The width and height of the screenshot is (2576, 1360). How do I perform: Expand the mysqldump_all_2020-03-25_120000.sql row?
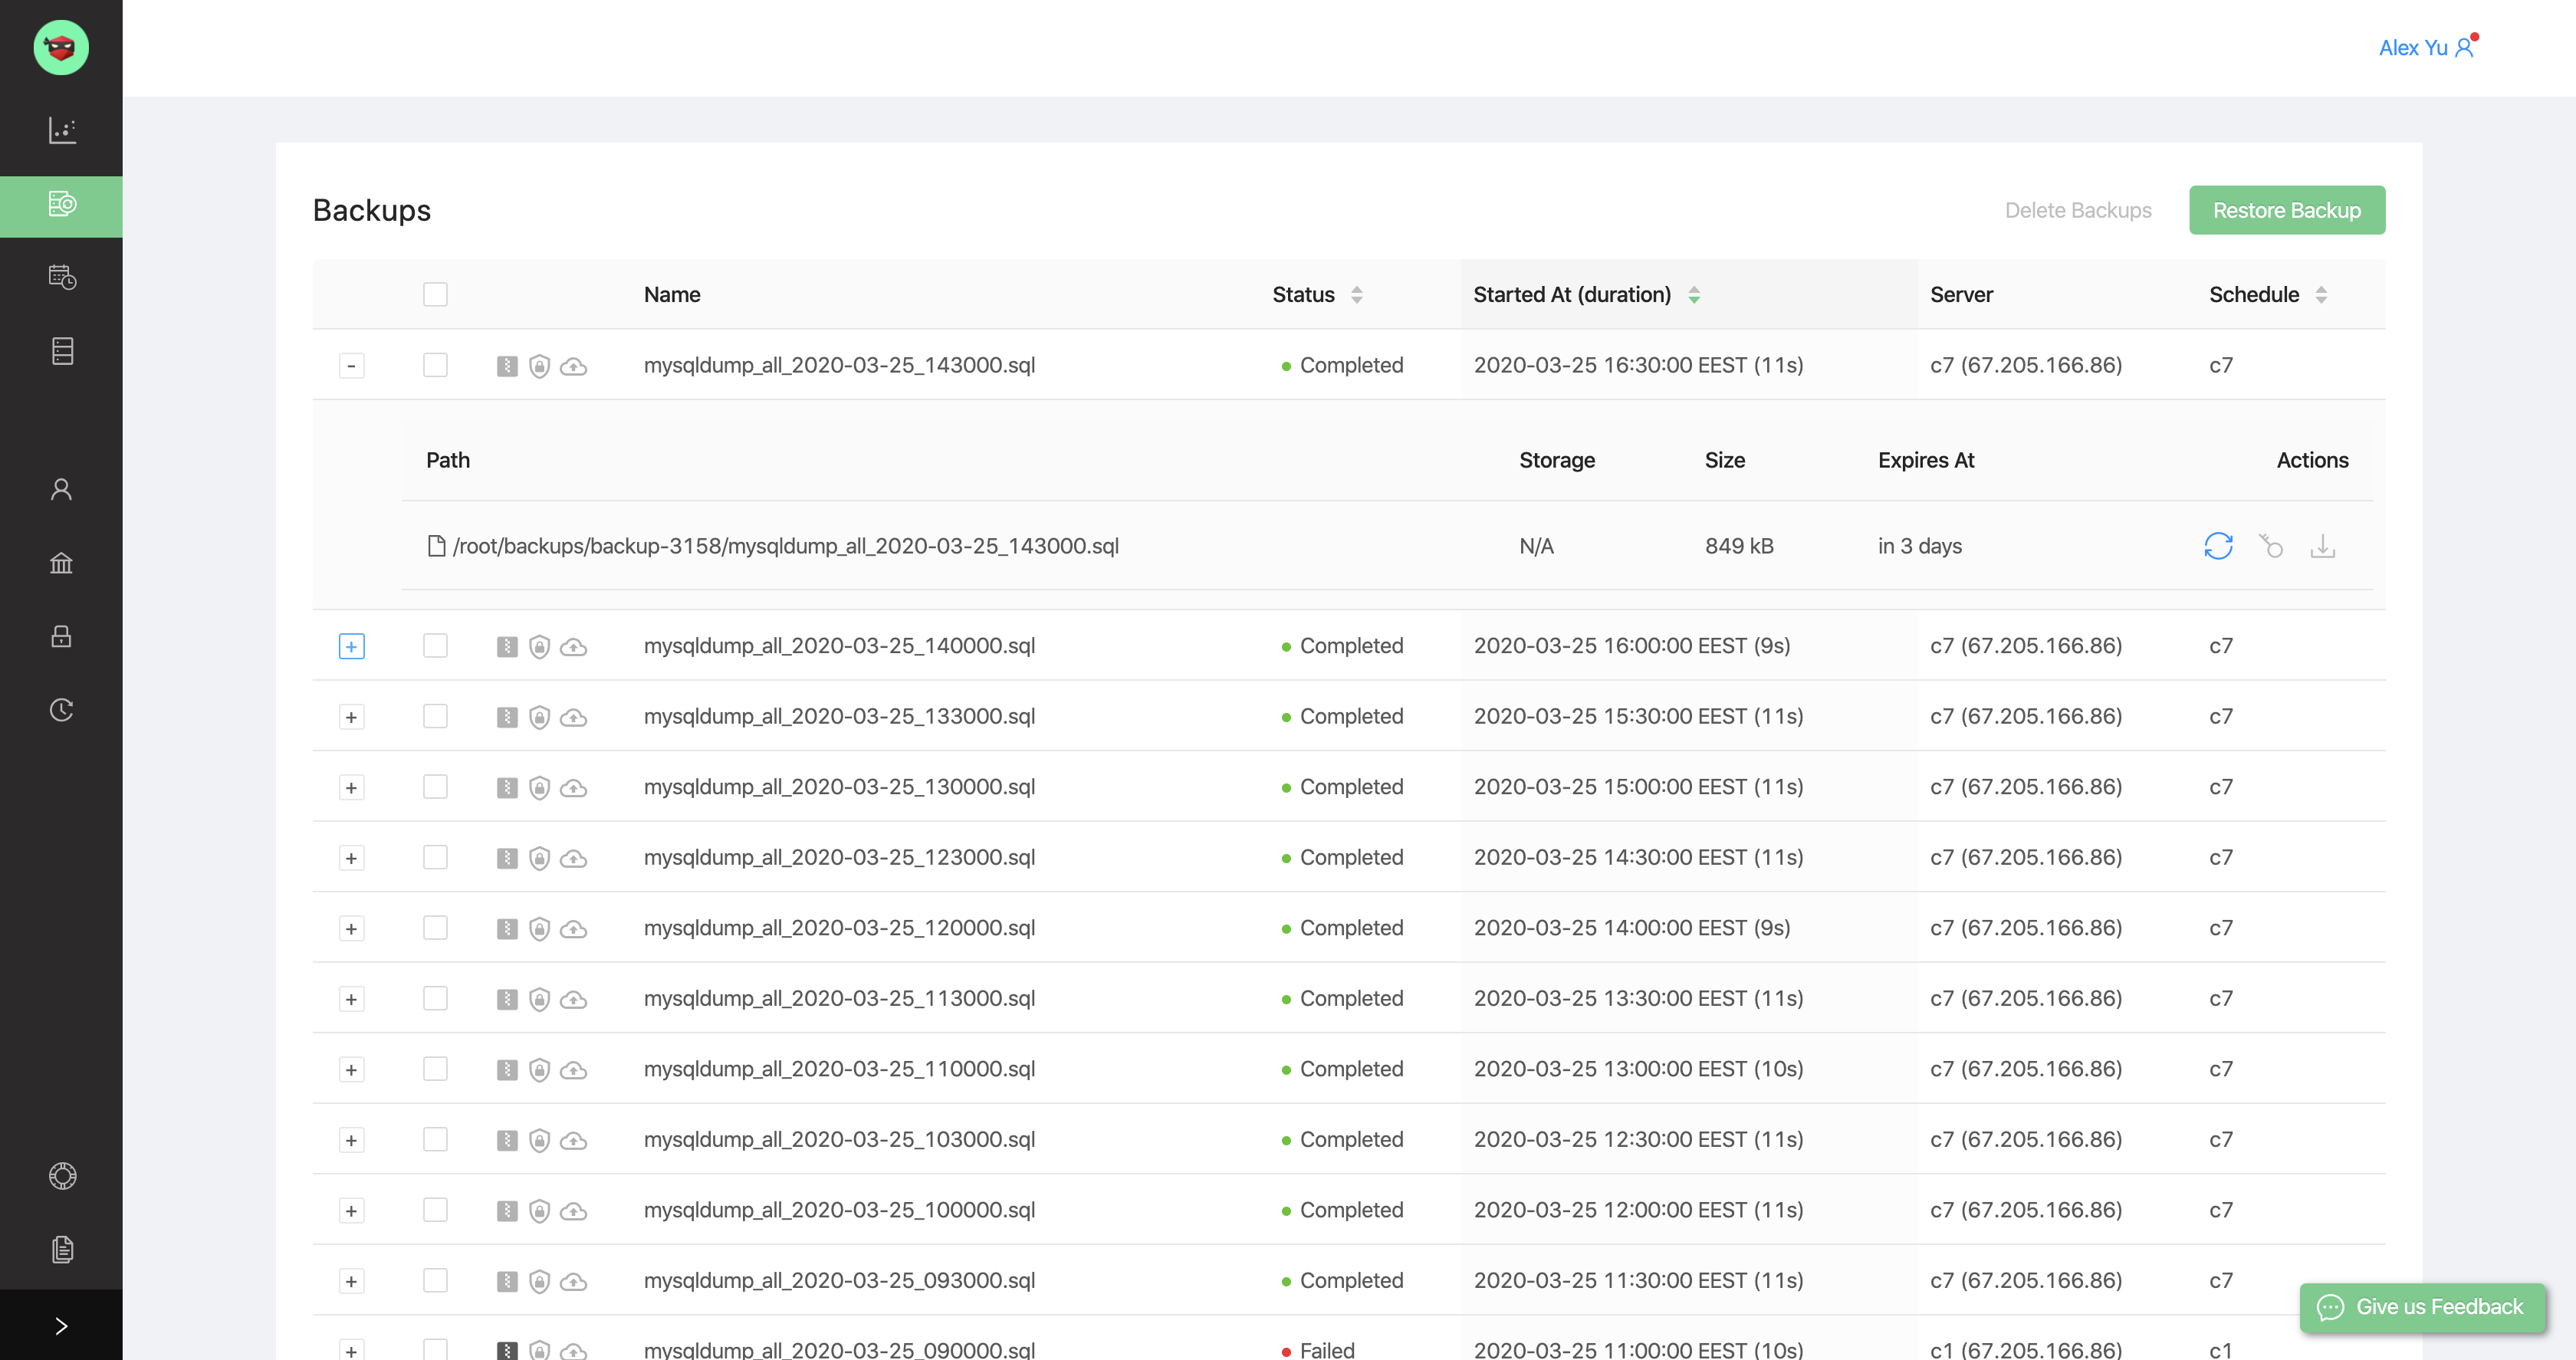click(x=351, y=929)
